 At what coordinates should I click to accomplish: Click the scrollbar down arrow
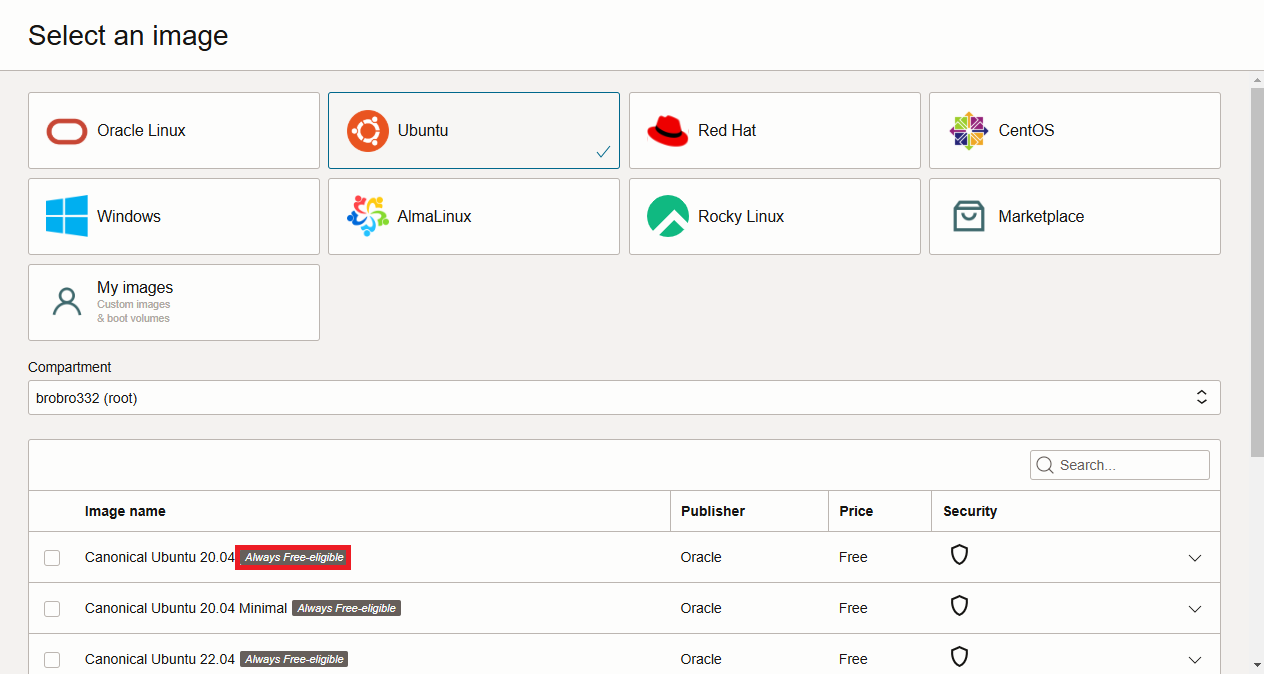pyautogui.click(x=1257, y=664)
